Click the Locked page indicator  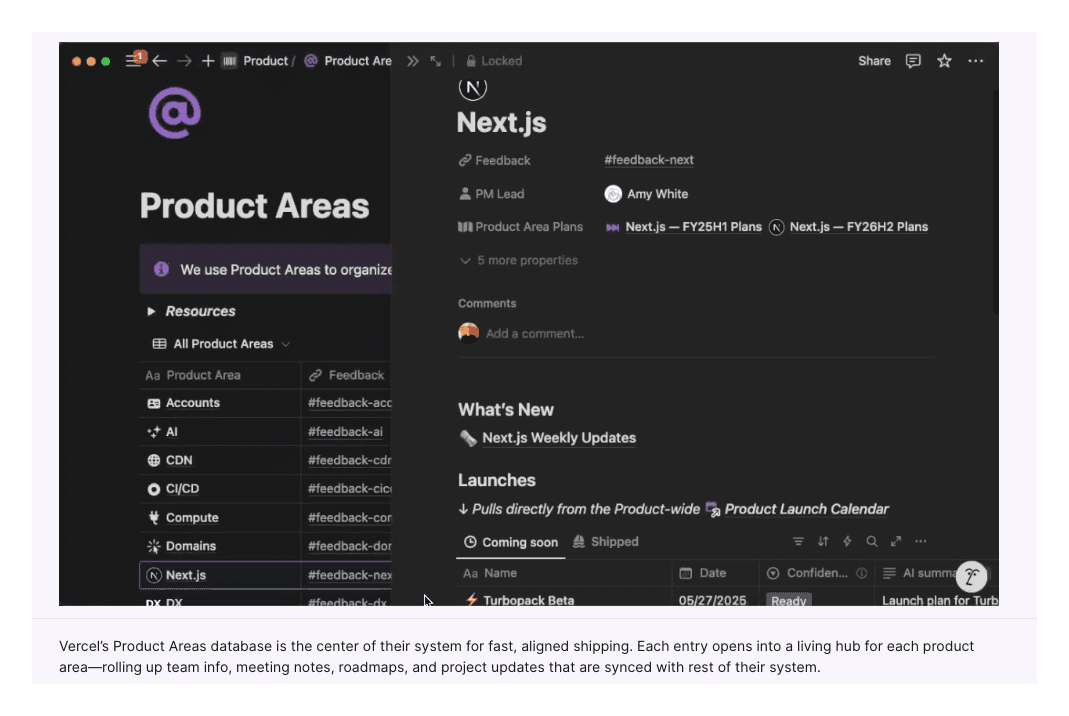point(494,61)
